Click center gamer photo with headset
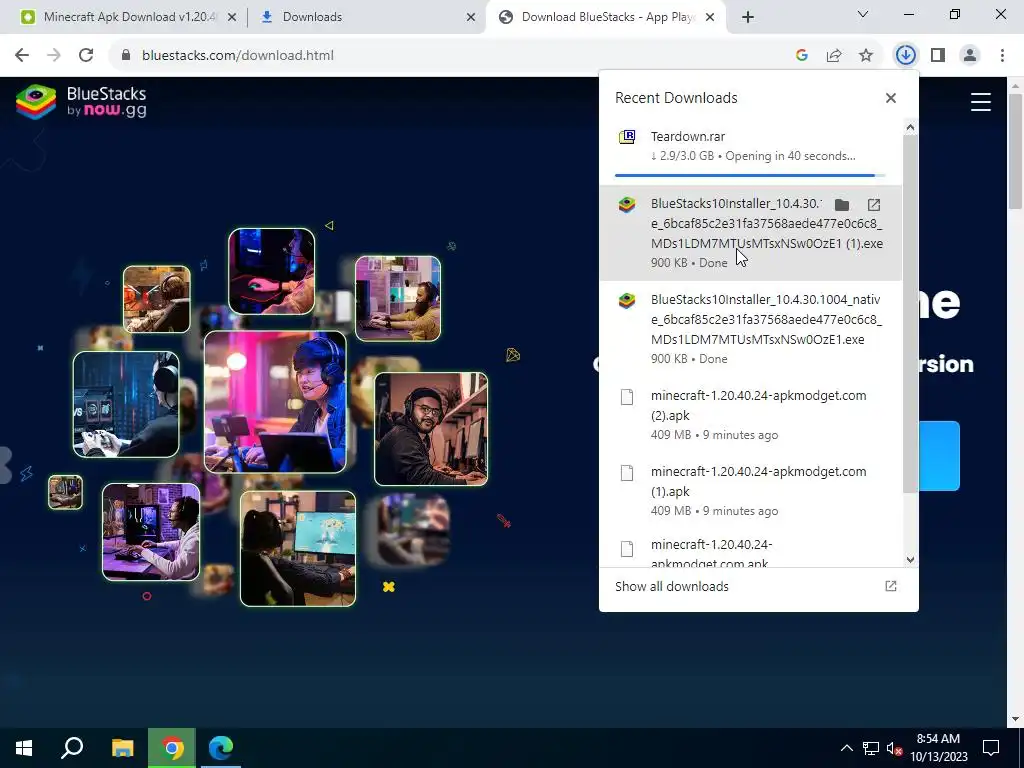This screenshot has height=768, width=1024. point(275,402)
